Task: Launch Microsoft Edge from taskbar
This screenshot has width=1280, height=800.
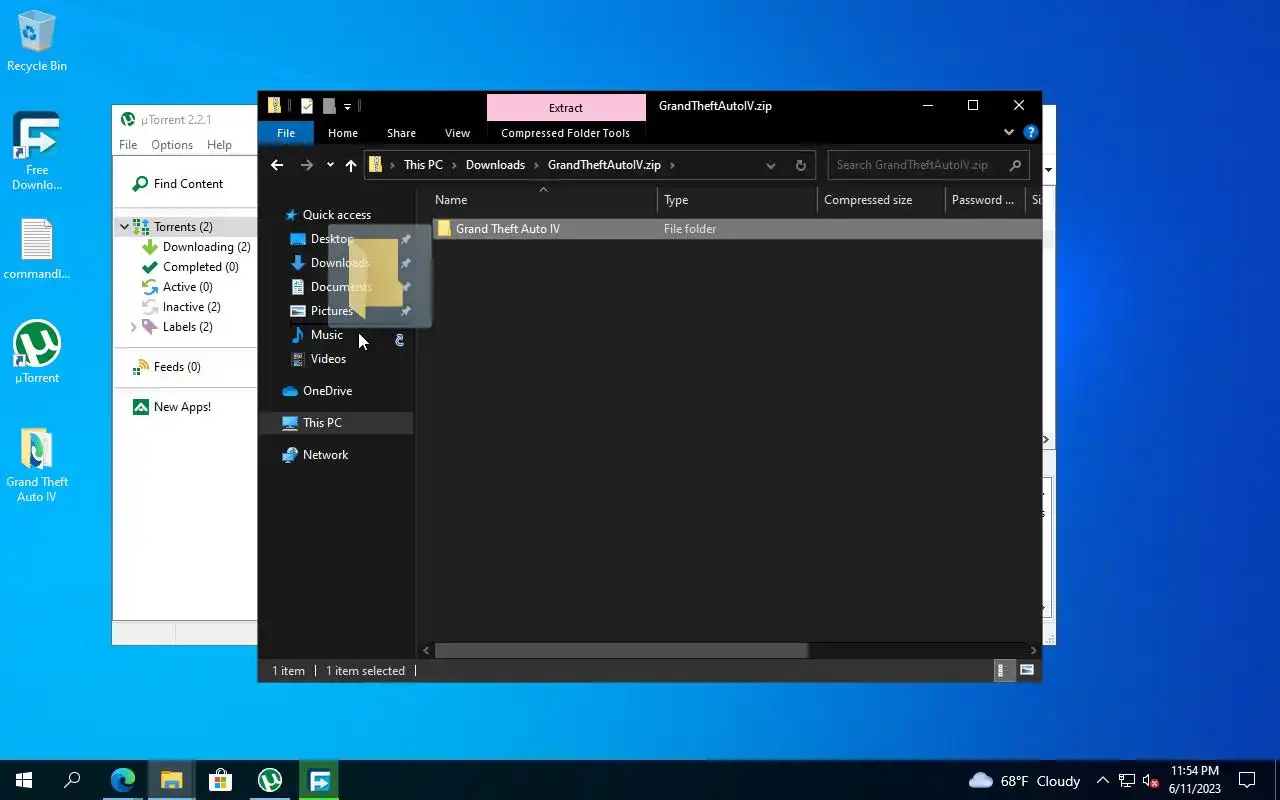Action: [x=122, y=780]
